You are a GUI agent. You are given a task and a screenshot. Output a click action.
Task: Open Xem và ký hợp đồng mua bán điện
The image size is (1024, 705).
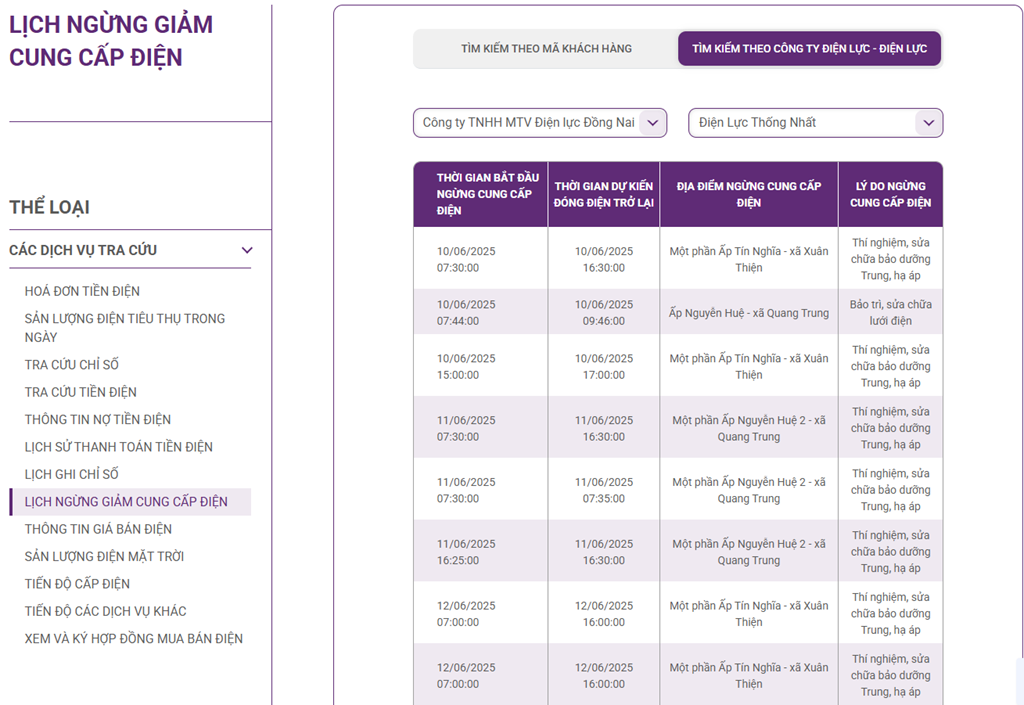click(134, 638)
